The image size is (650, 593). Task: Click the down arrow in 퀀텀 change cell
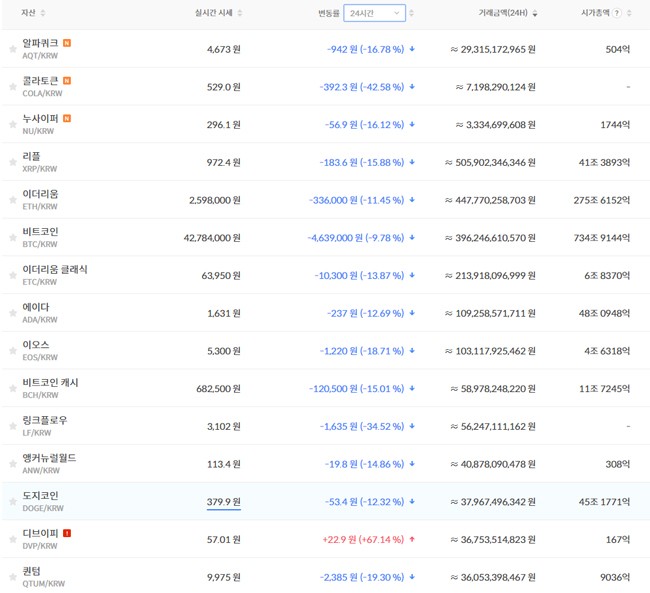412,577
